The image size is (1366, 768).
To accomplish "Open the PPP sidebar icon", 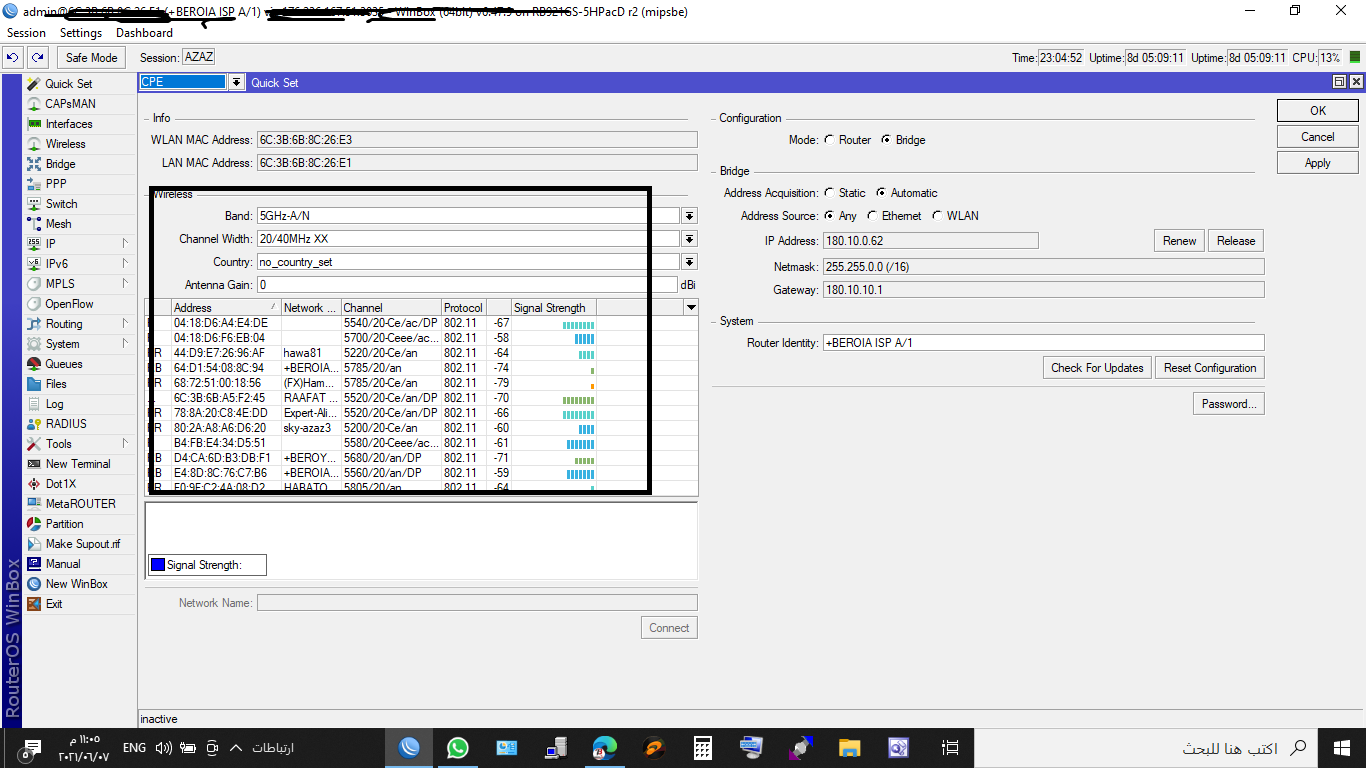I will [x=34, y=184].
